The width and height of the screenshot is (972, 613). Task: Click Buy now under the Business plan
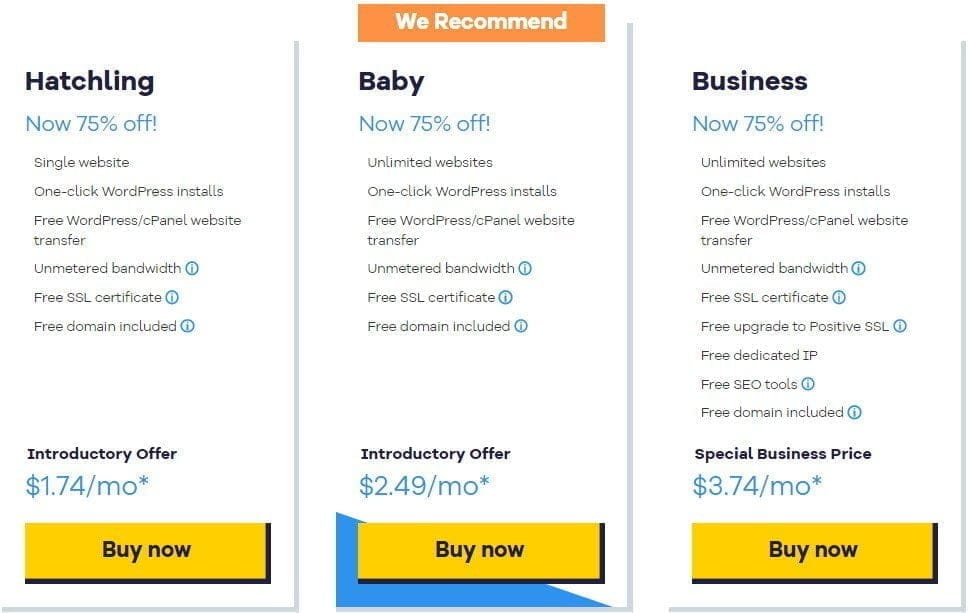(x=813, y=551)
